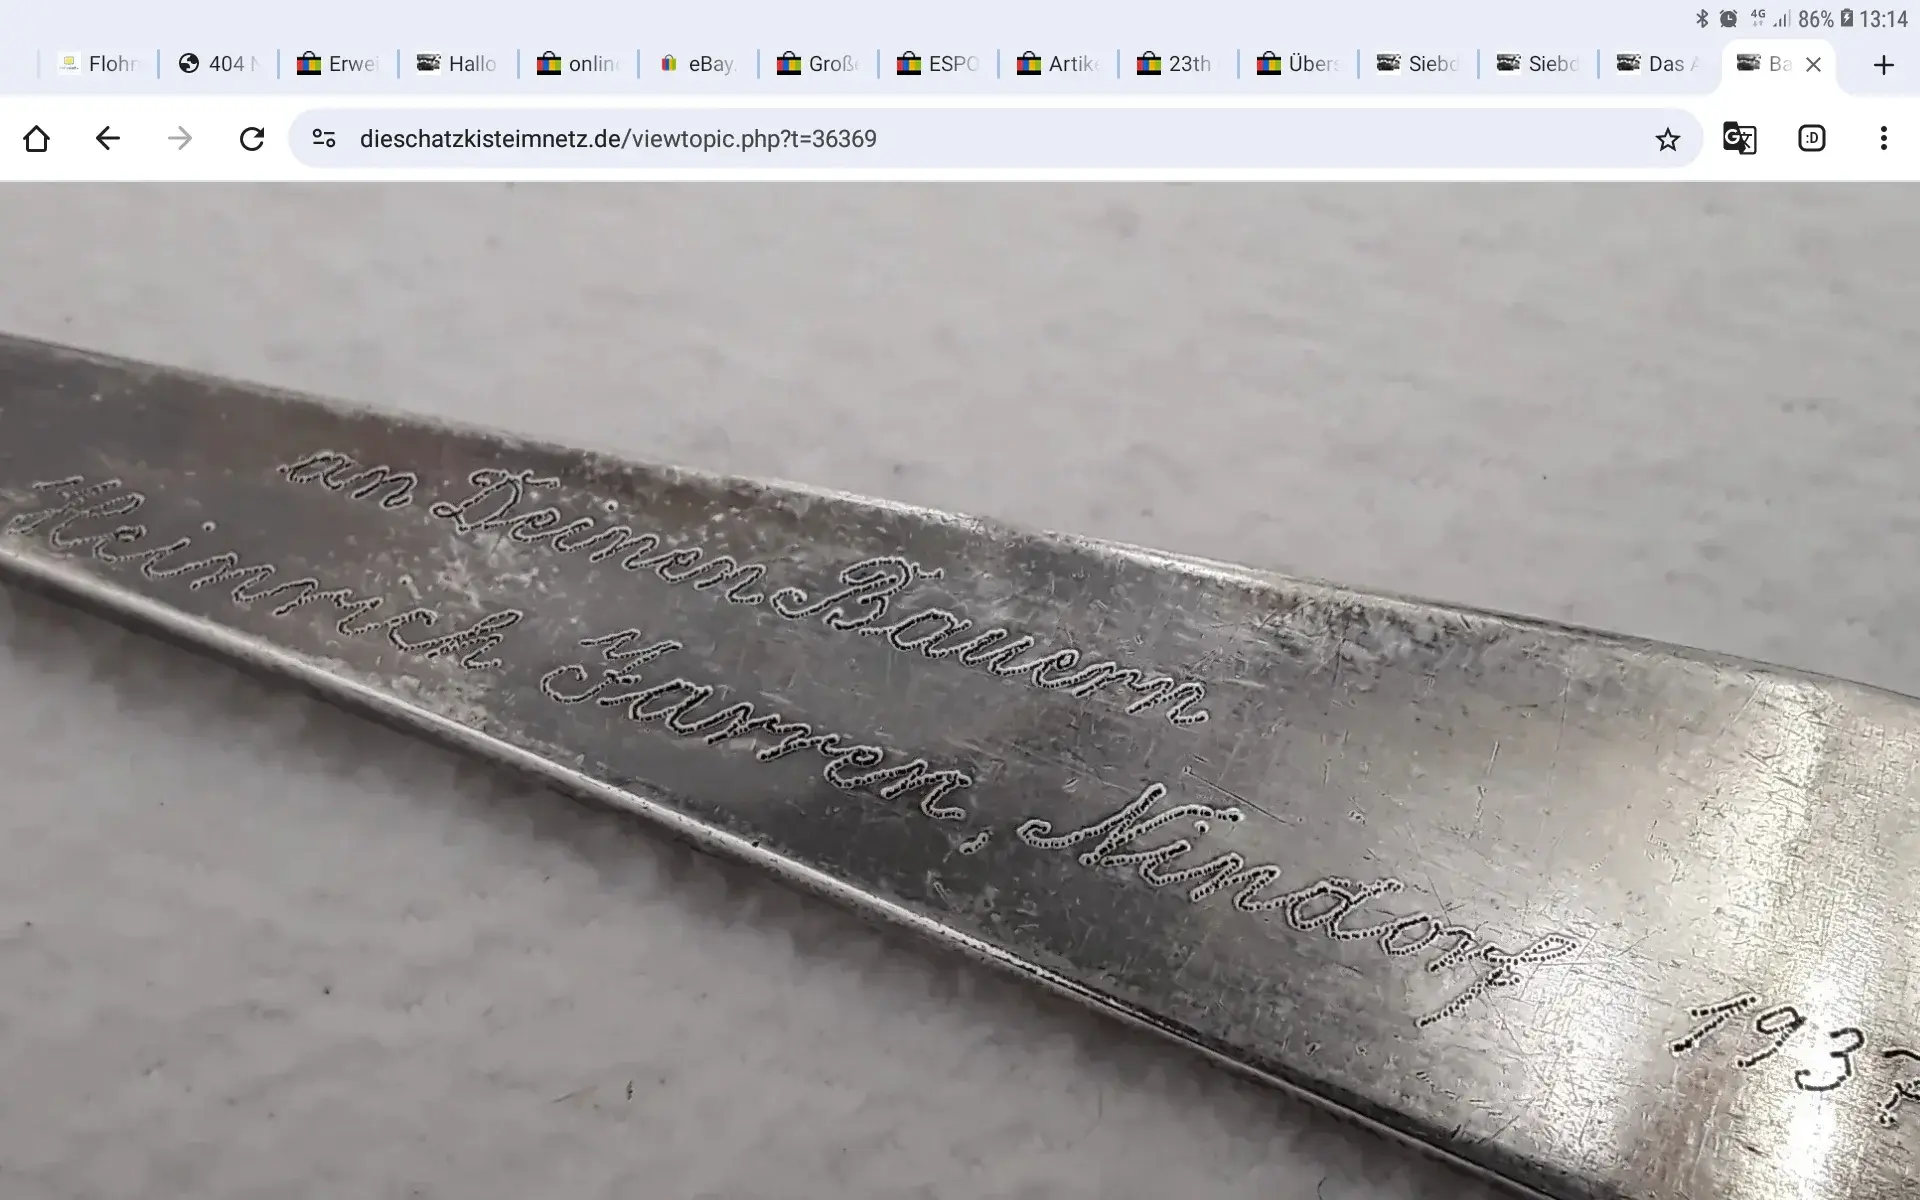
Task: Go to the browser home page
Action: (36, 138)
